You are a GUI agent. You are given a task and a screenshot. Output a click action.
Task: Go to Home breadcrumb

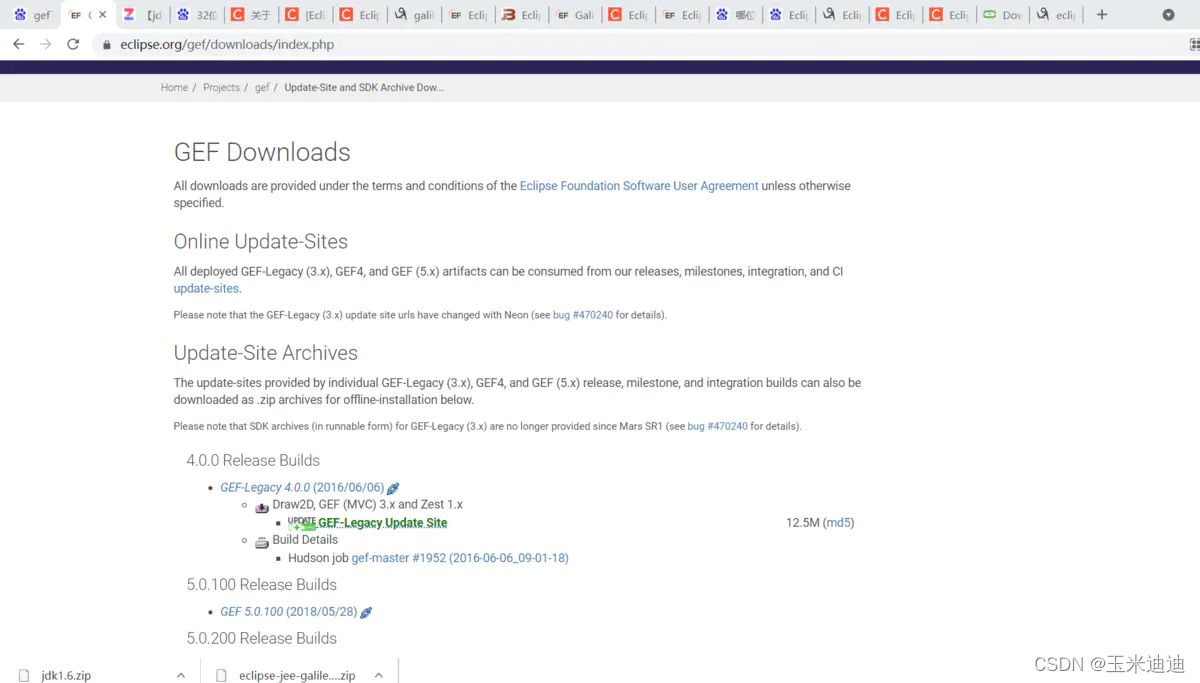coord(174,88)
